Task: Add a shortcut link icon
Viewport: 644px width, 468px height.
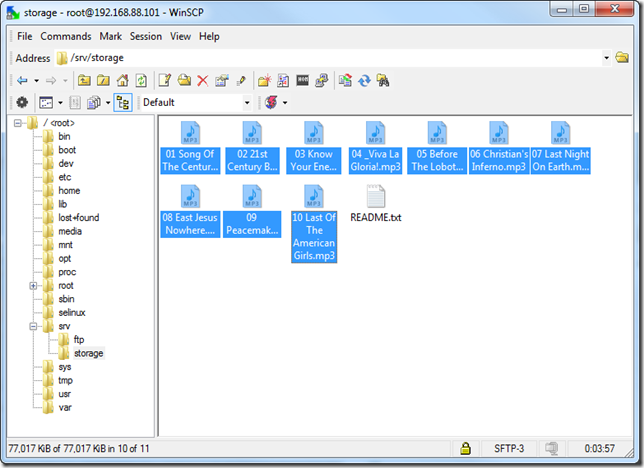Action: [283, 81]
